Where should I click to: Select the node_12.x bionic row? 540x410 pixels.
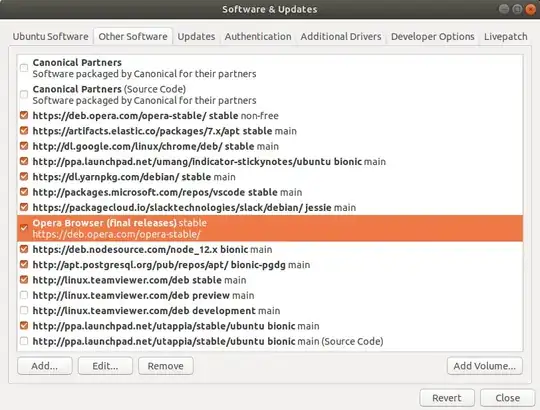click(x=270, y=249)
